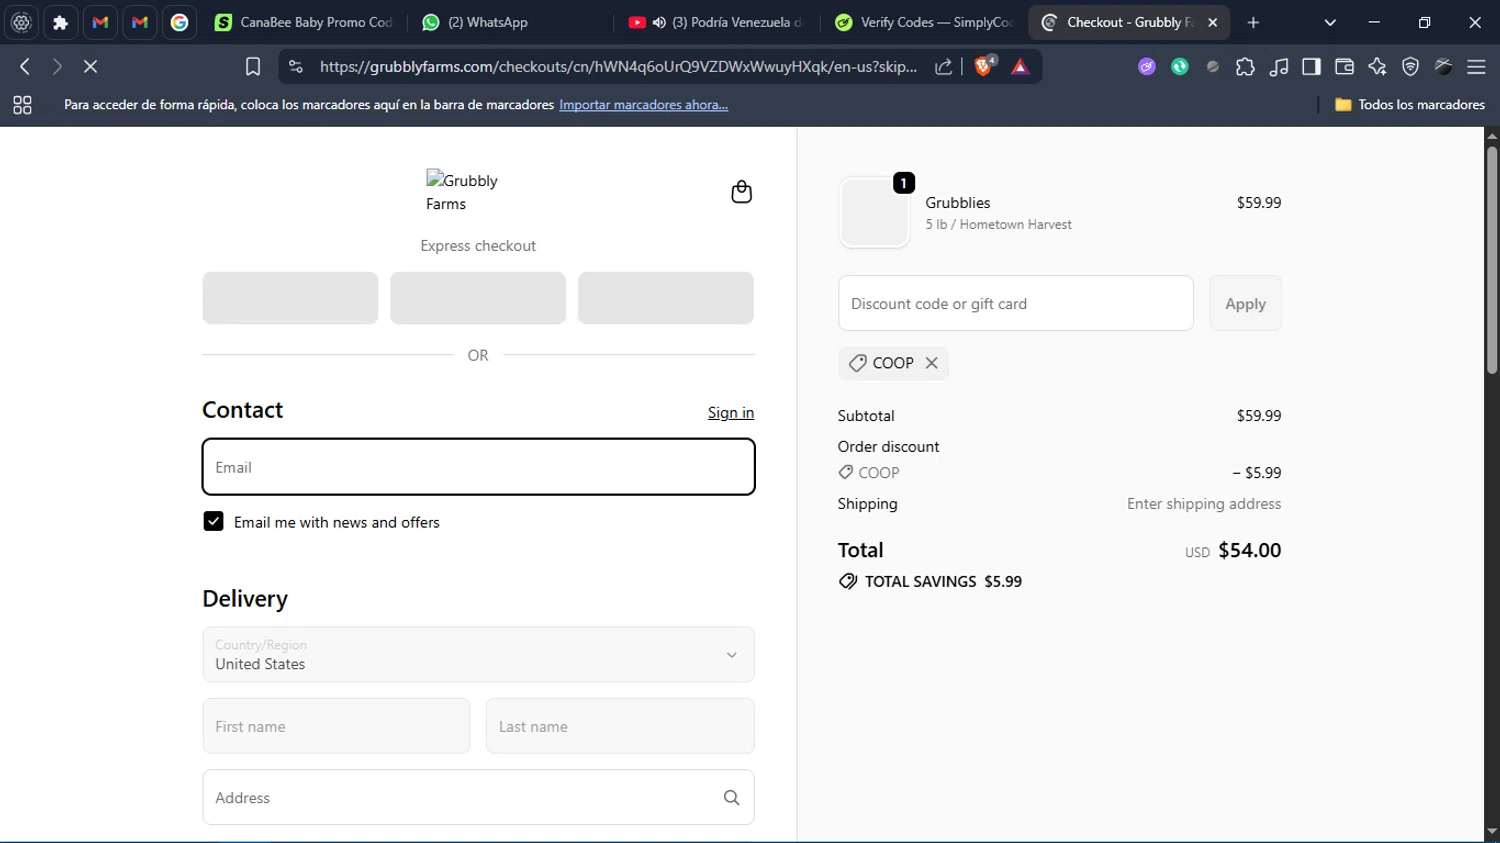Screen dimensions: 1500x843
Task: Click the third express checkout button
Action: click(x=666, y=298)
